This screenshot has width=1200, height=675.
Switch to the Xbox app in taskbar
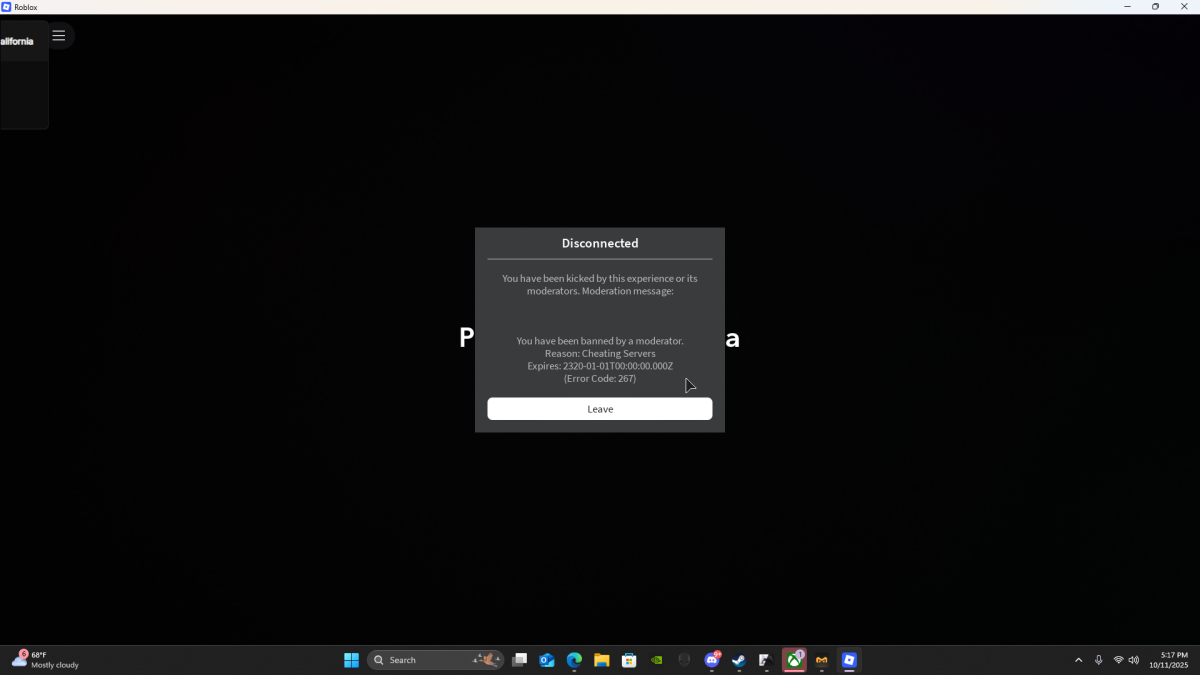click(794, 660)
